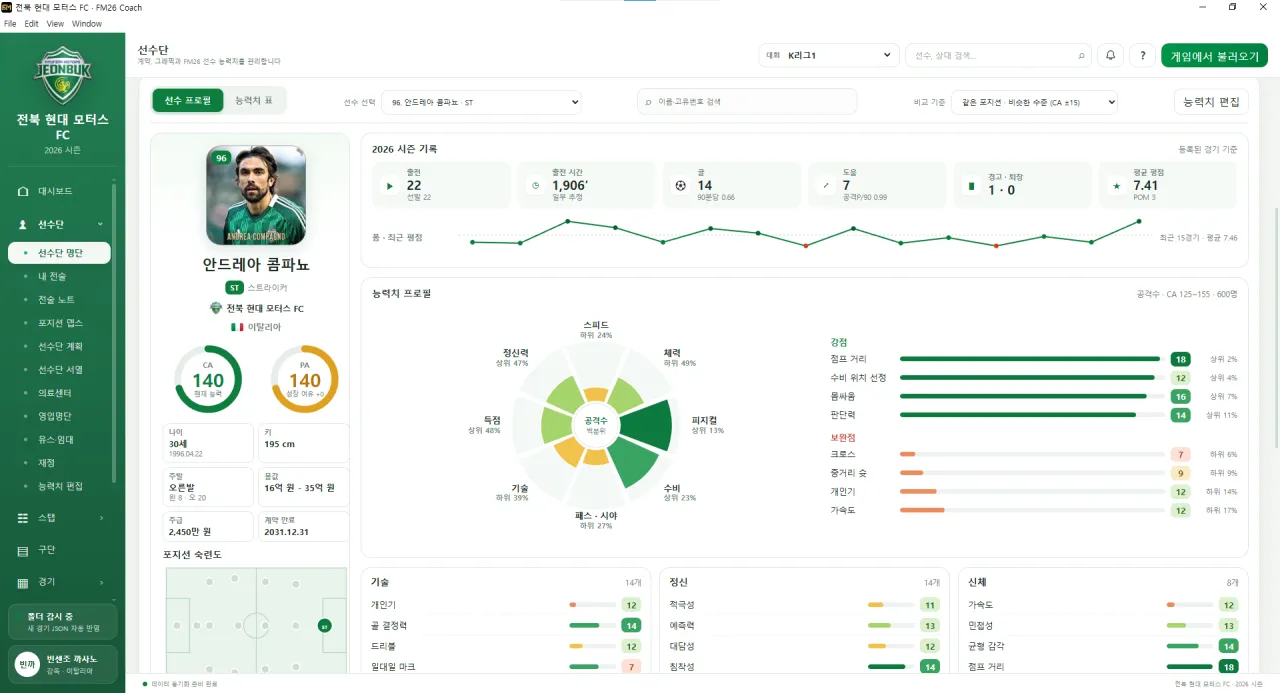Click the 출전 시간 clock icon
The image size is (1280, 693).
click(x=535, y=186)
